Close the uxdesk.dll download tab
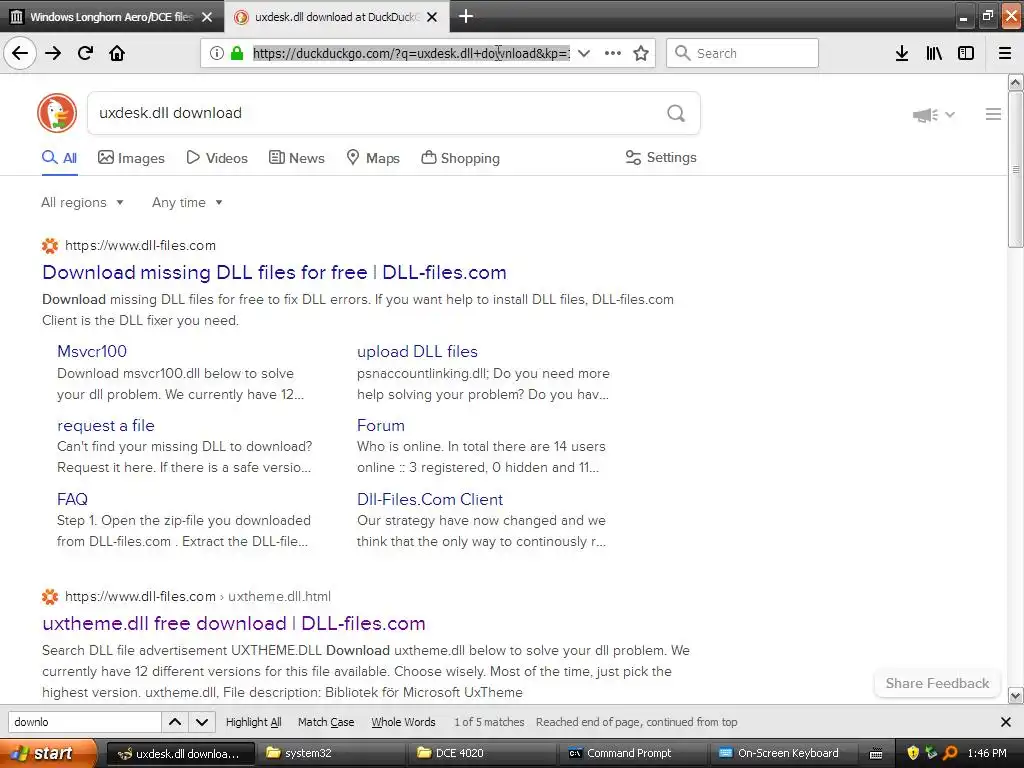The width and height of the screenshot is (1024, 768). pyautogui.click(x=432, y=17)
